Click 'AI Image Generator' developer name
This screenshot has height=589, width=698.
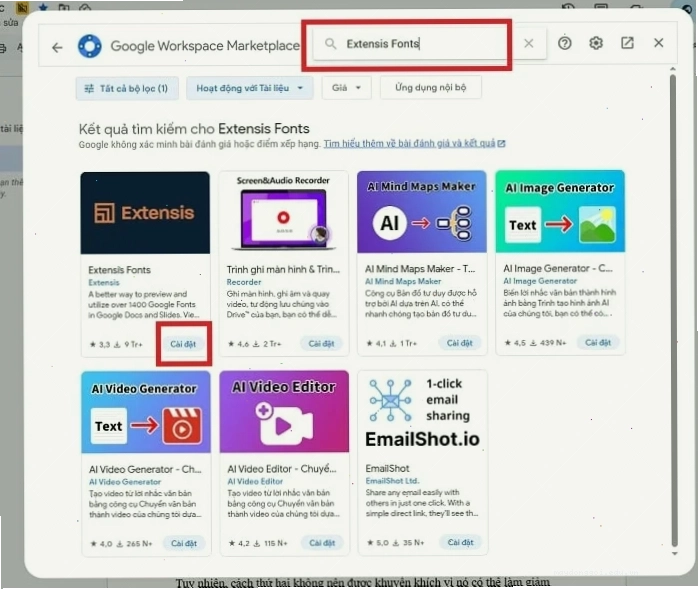point(540,281)
